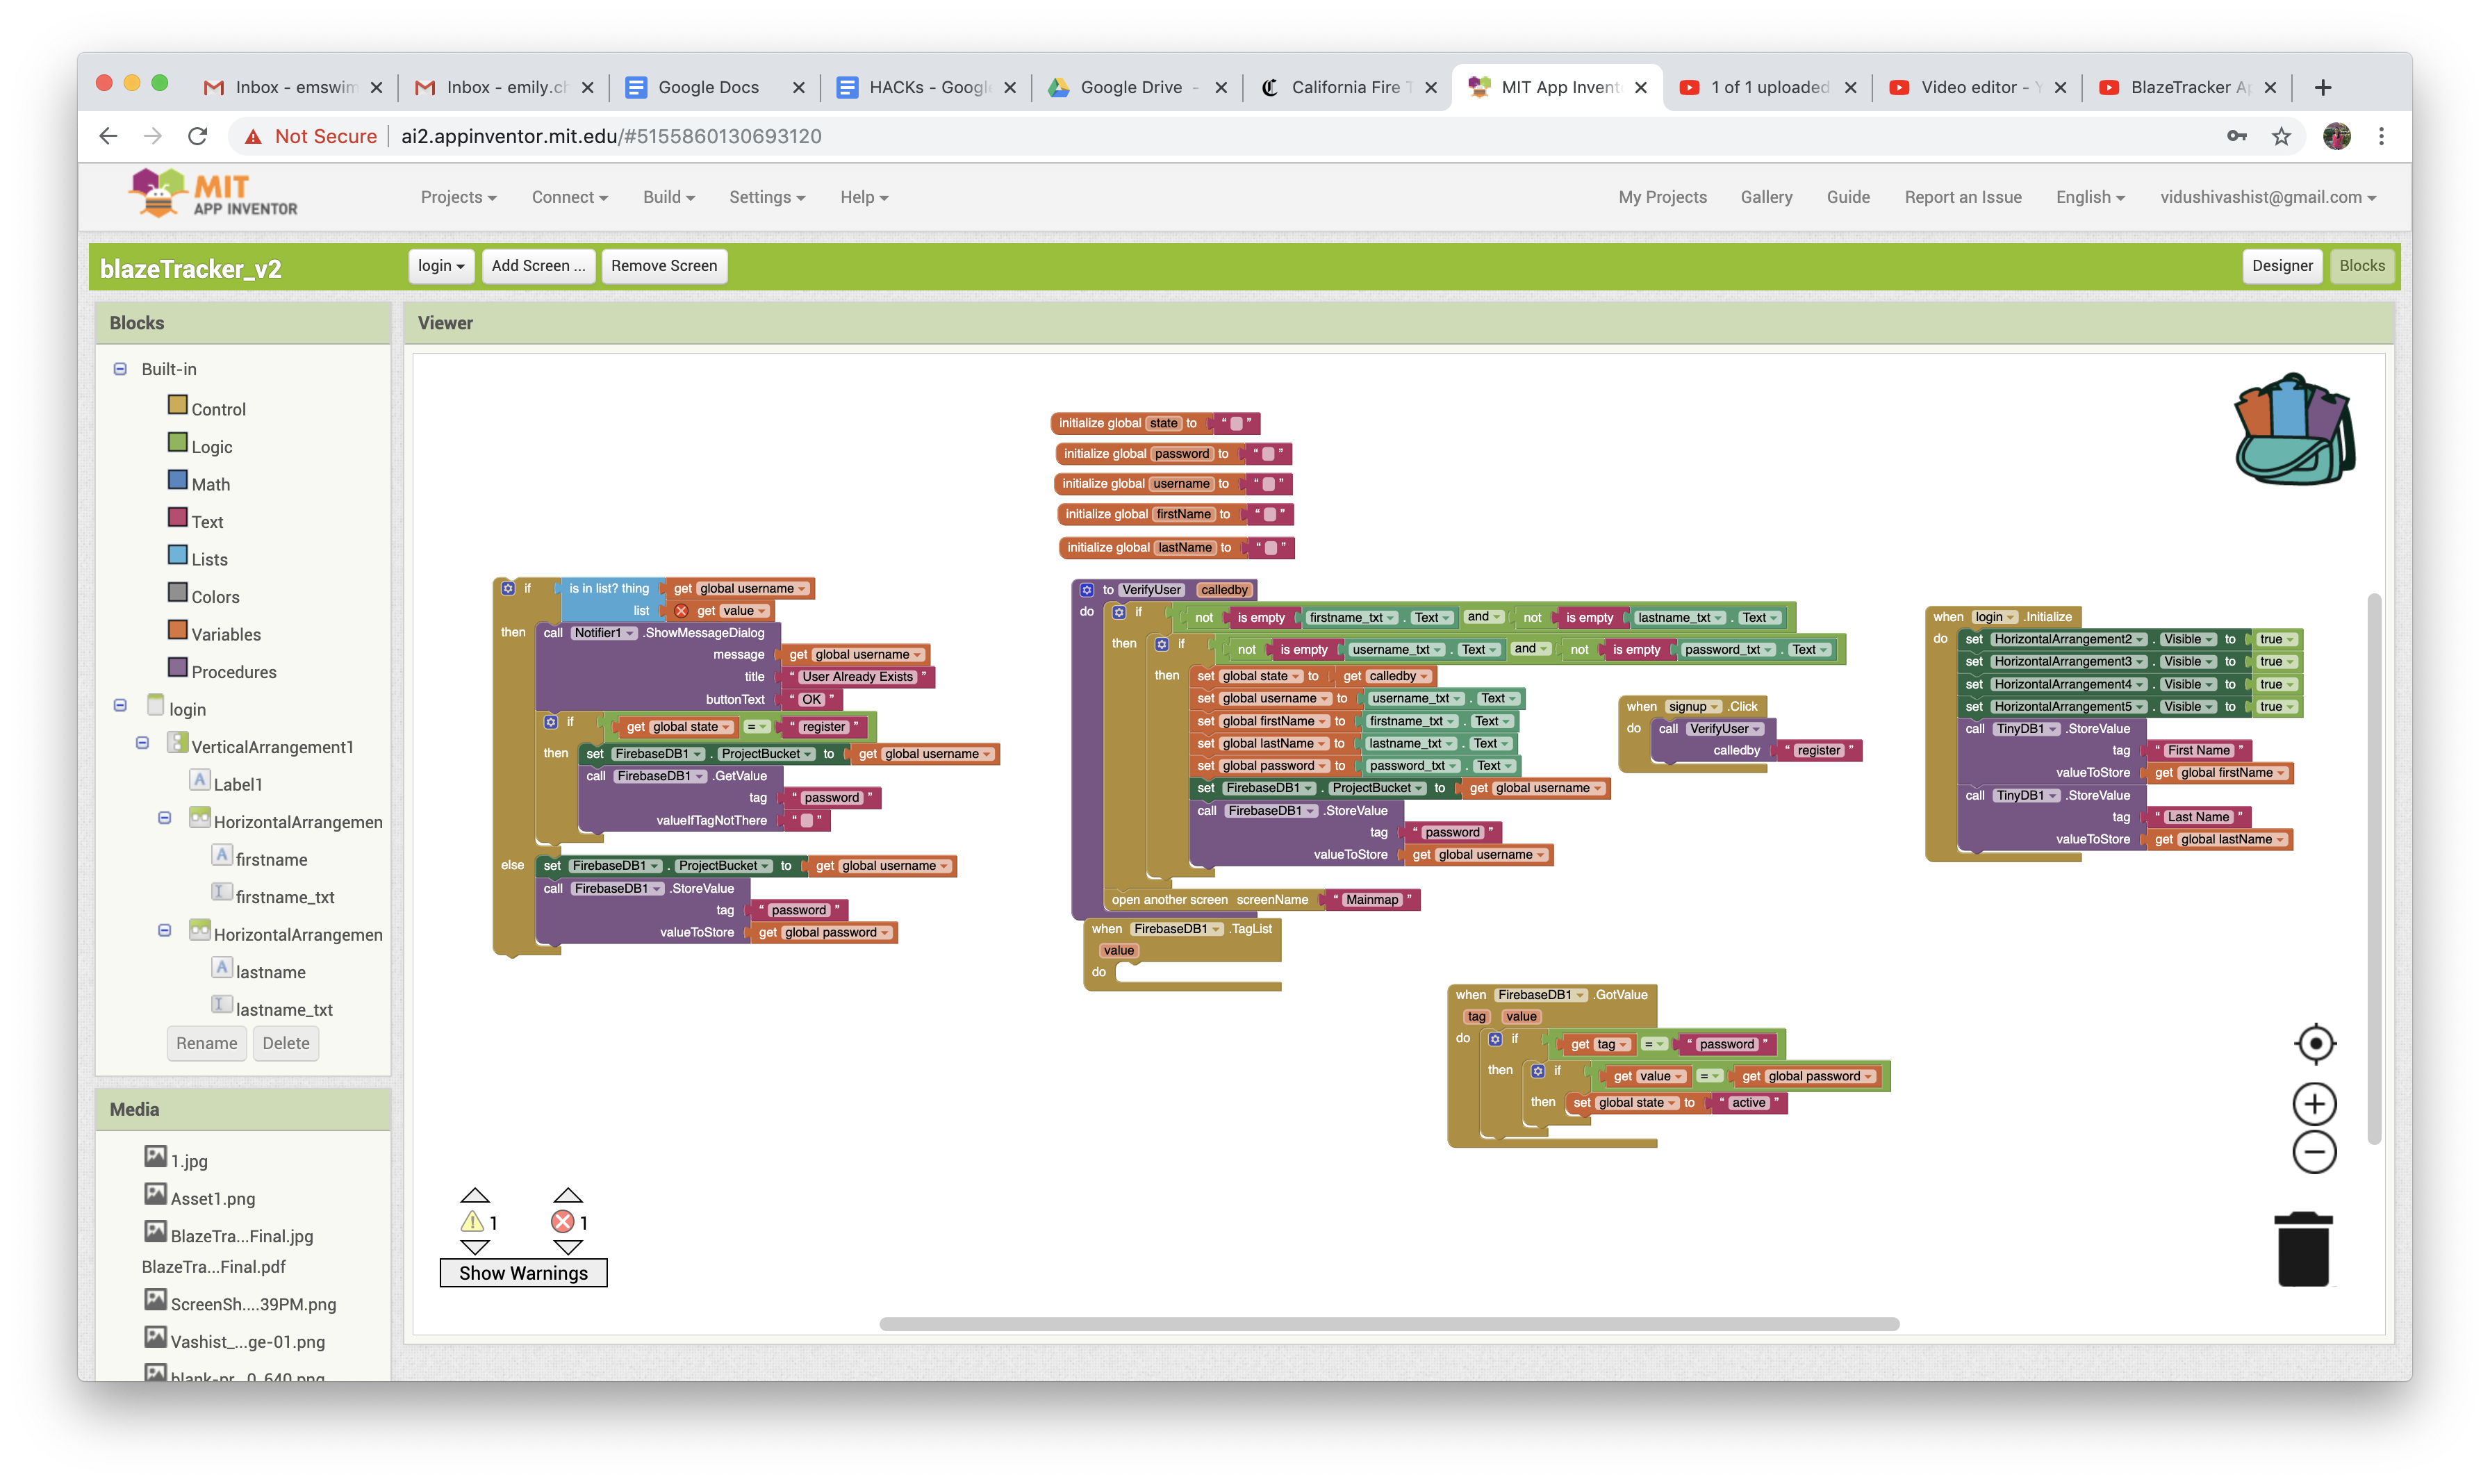2490x1484 pixels.
Task: Open the login screen dropdown
Action: tap(441, 266)
